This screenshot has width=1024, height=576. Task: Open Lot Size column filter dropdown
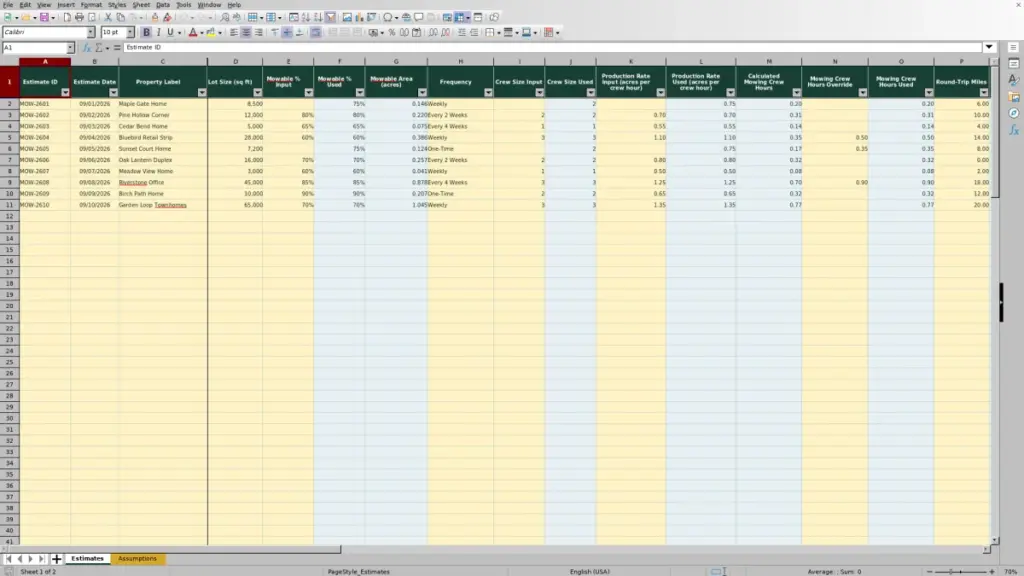(257, 93)
